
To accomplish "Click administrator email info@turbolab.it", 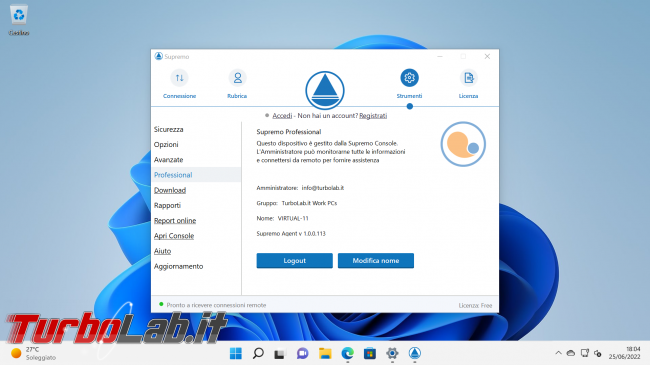I will (323, 188).
